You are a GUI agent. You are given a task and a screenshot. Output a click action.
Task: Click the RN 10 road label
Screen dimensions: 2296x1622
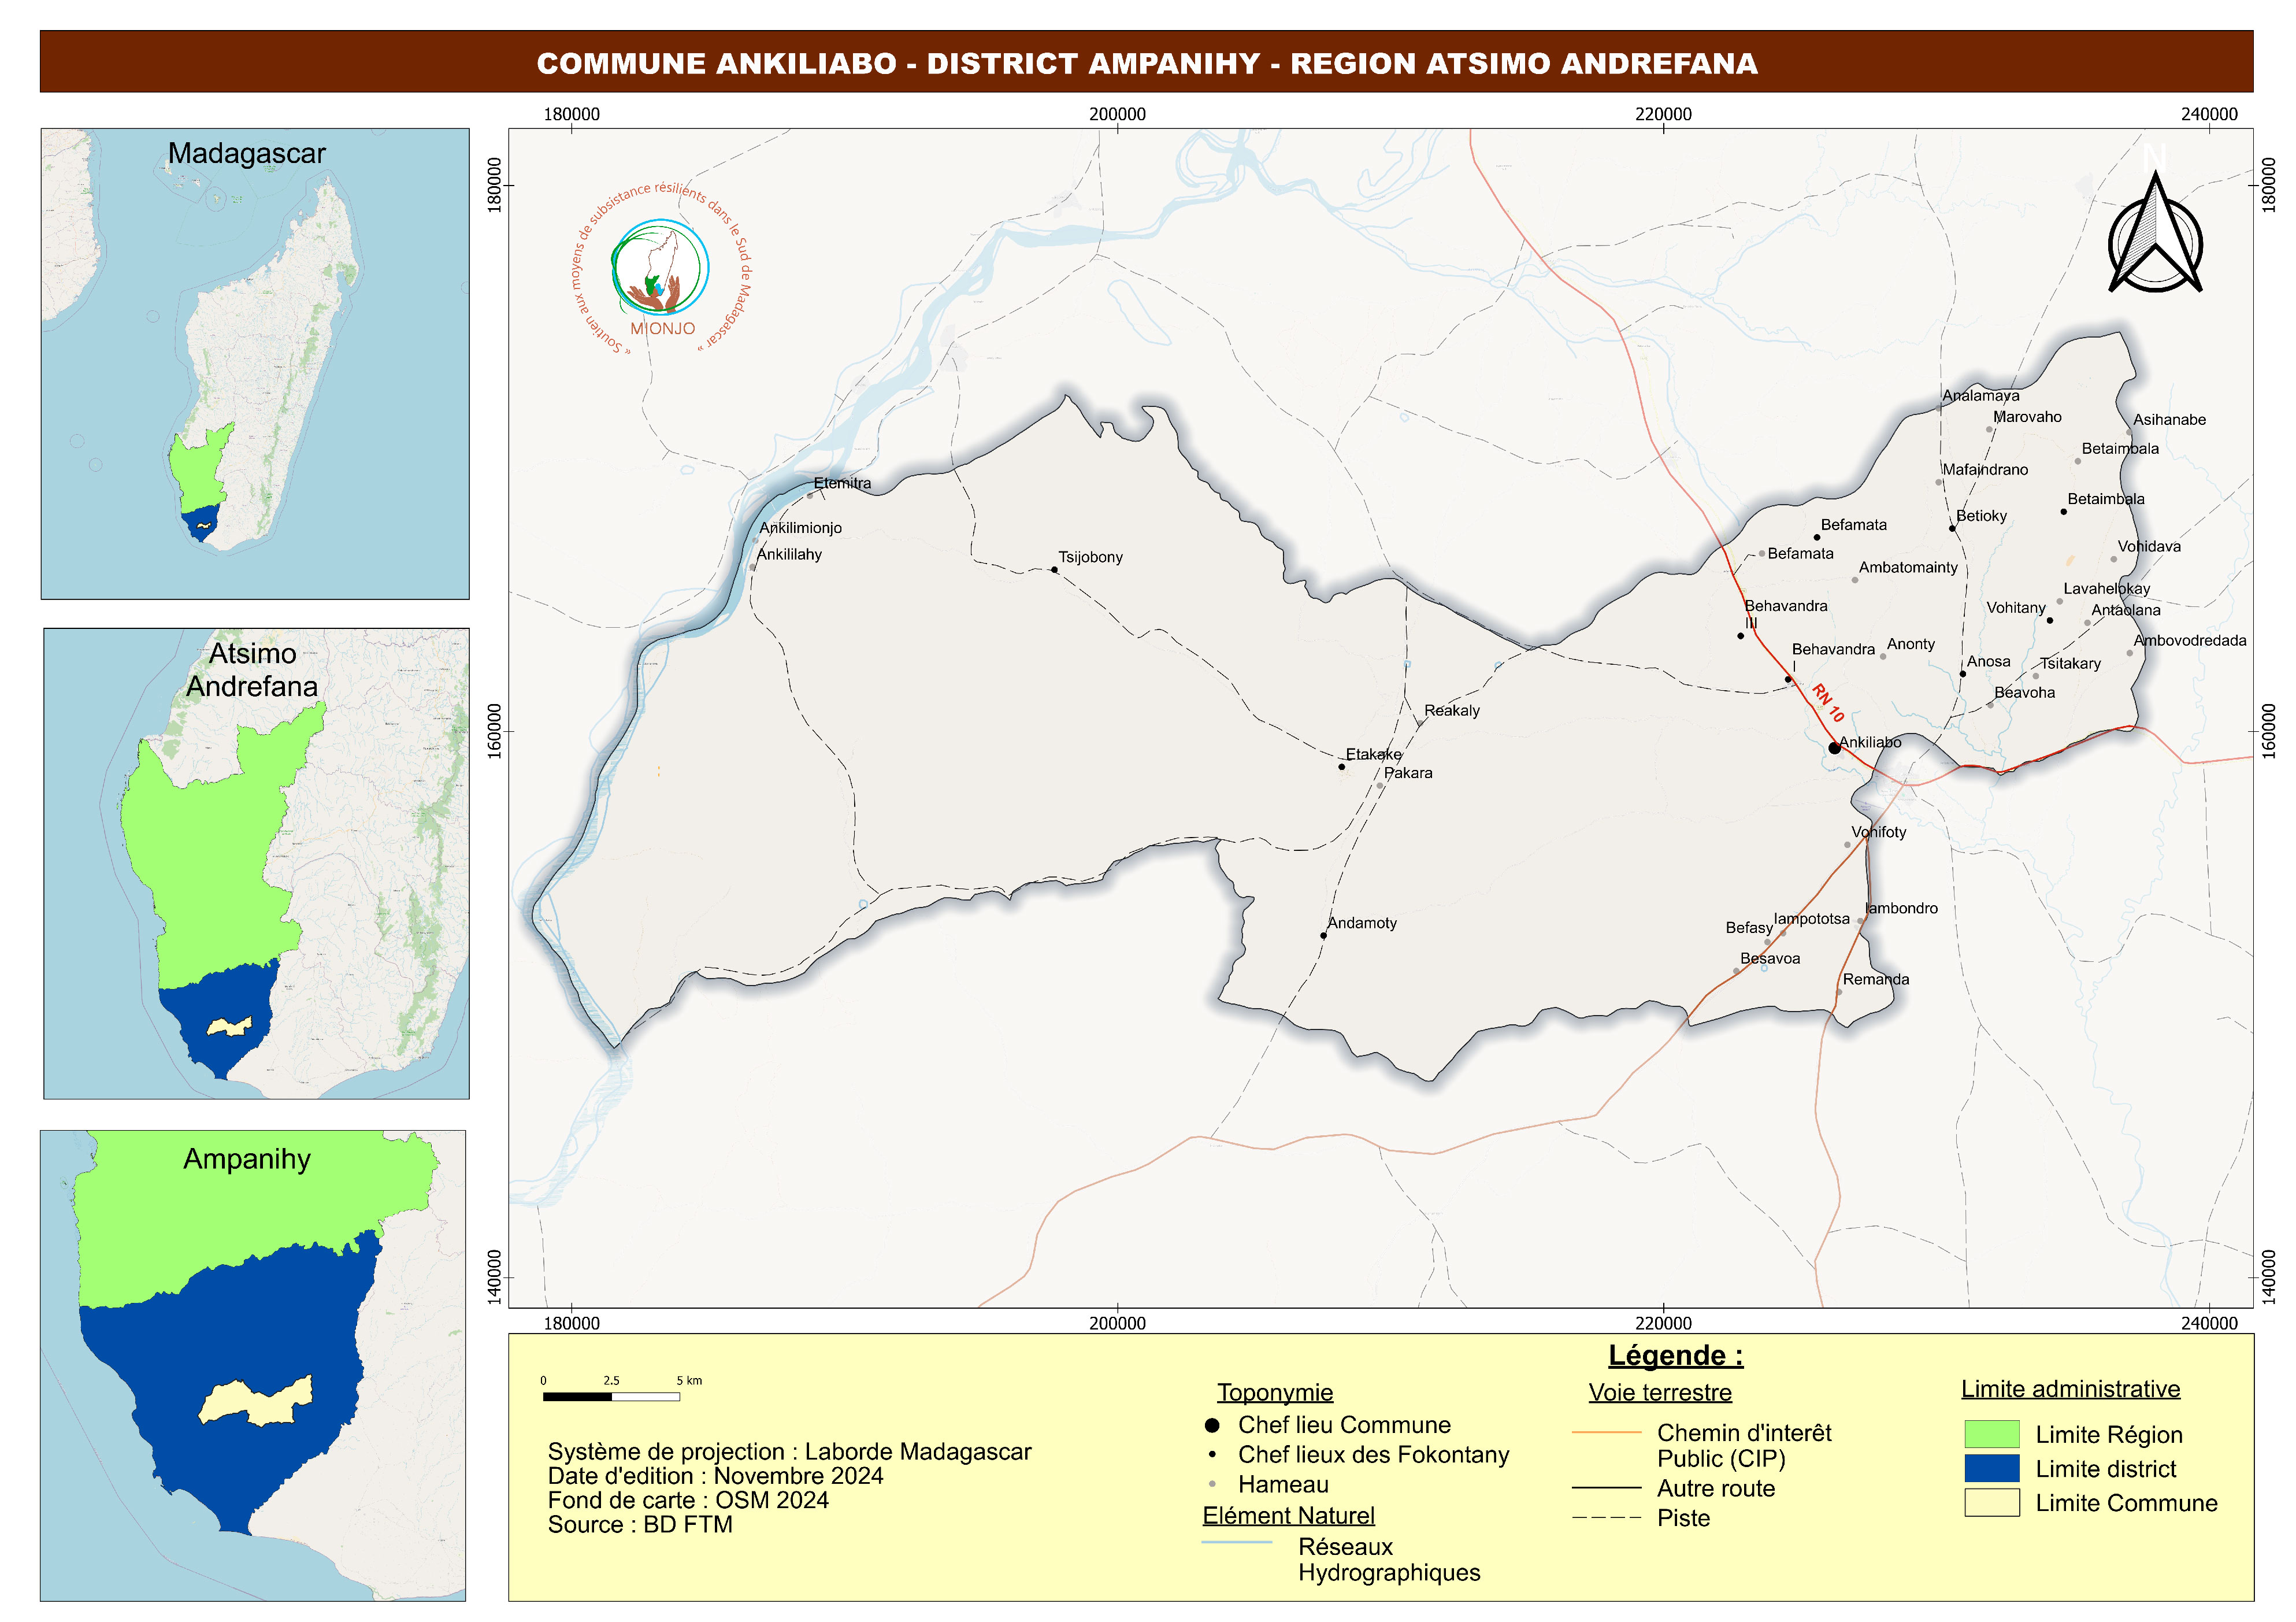coord(1828,703)
